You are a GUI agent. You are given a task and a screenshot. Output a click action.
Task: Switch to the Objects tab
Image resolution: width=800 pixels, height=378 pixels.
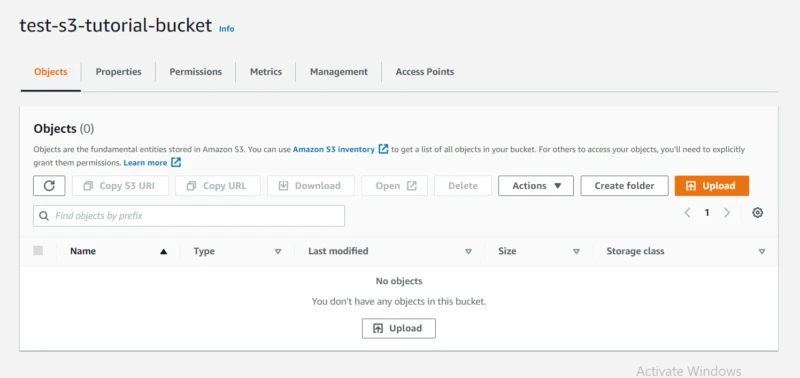[51, 72]
